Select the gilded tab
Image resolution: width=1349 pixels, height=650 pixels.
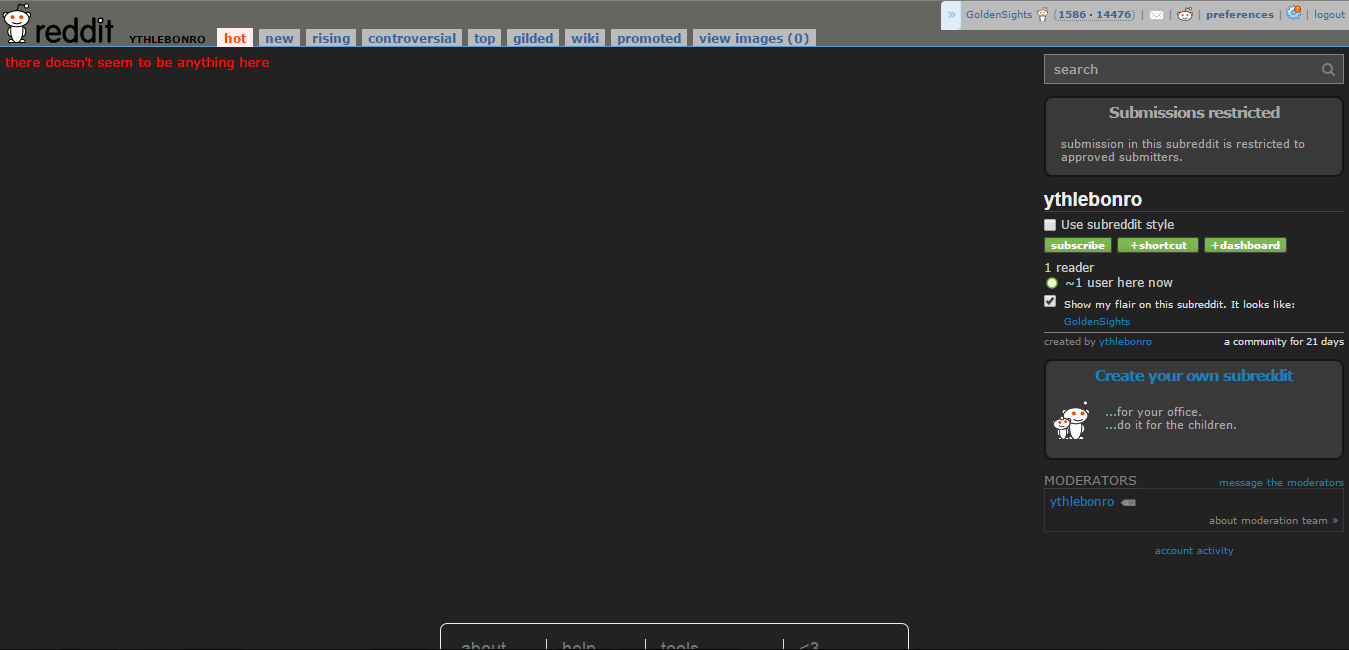[x=533, y=38]
